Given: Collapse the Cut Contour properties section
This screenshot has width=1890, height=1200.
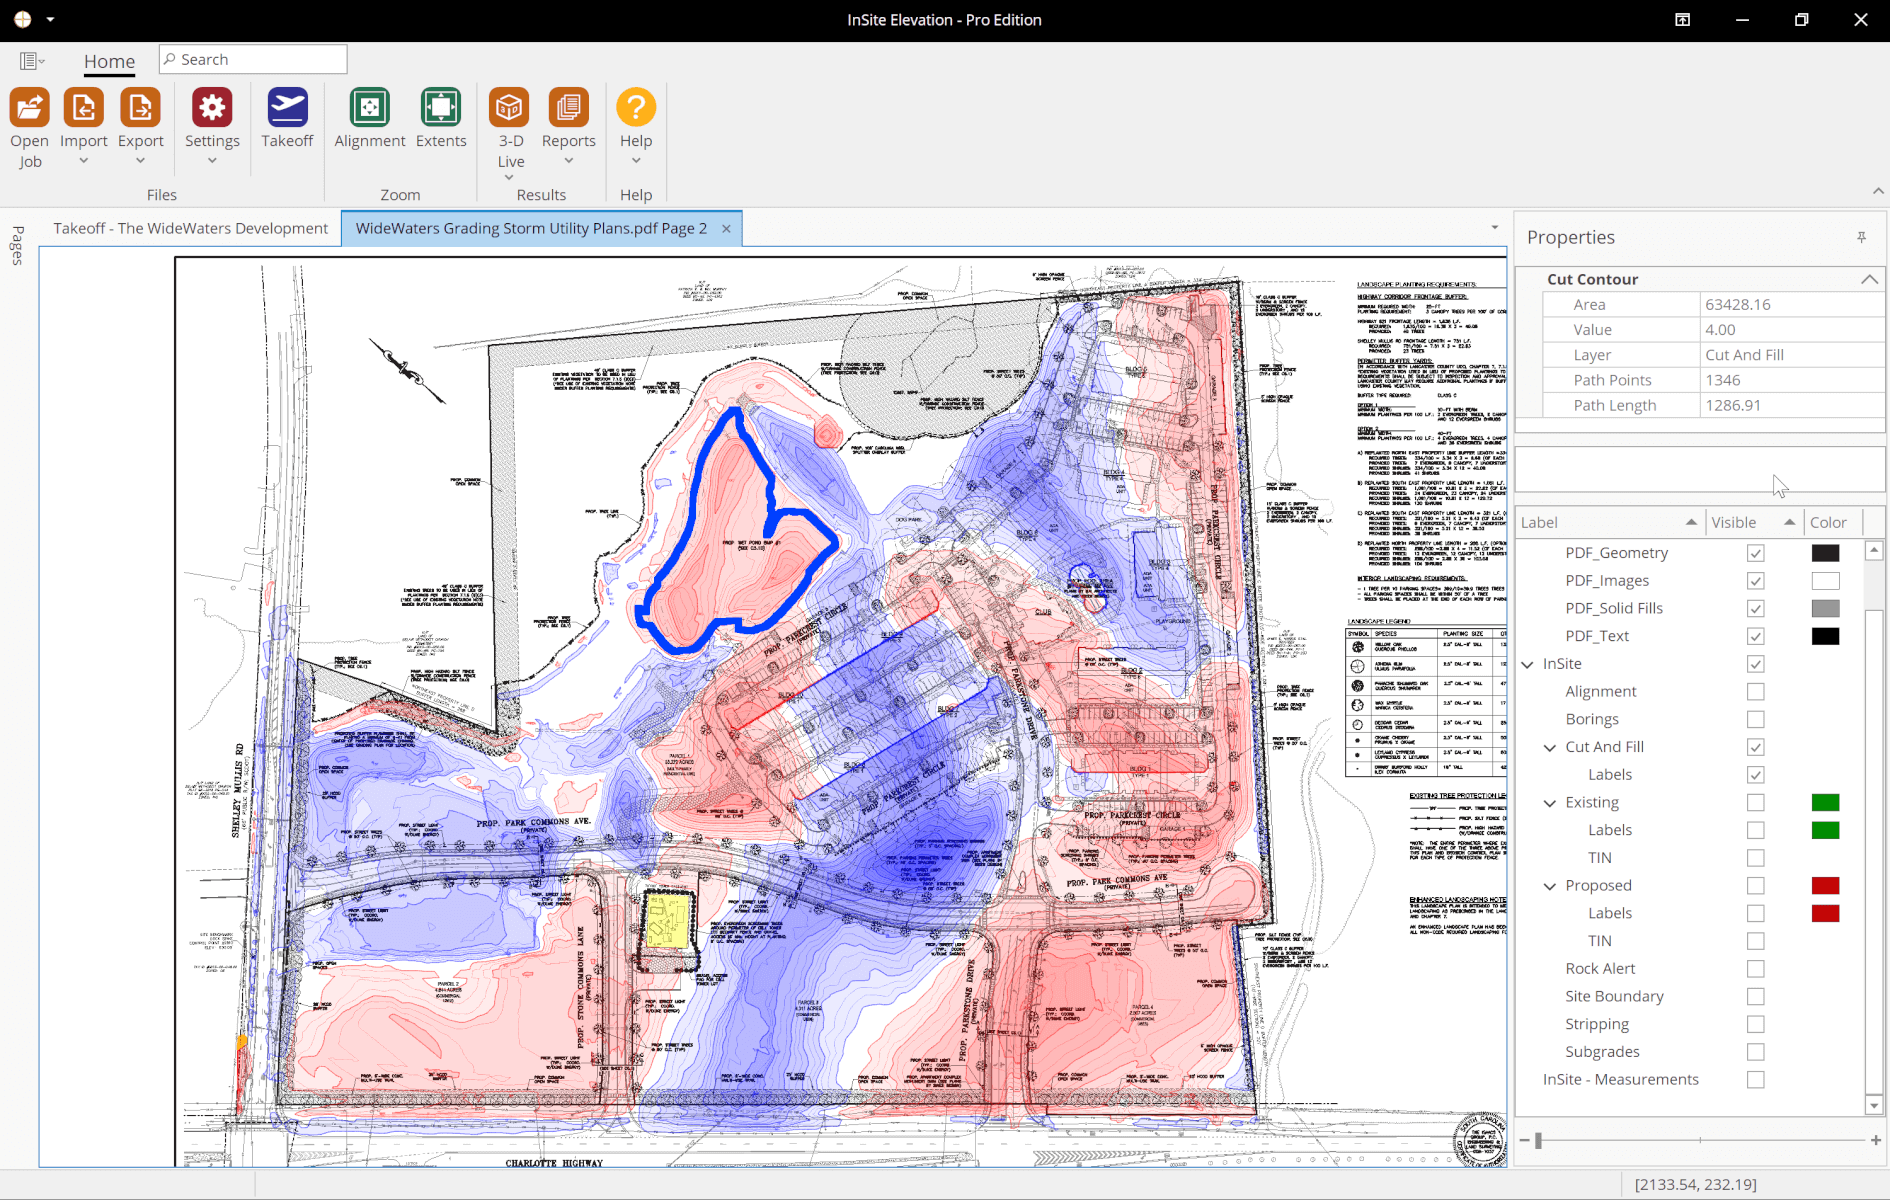Looking at the screenshot, I should coord(1869,279).
